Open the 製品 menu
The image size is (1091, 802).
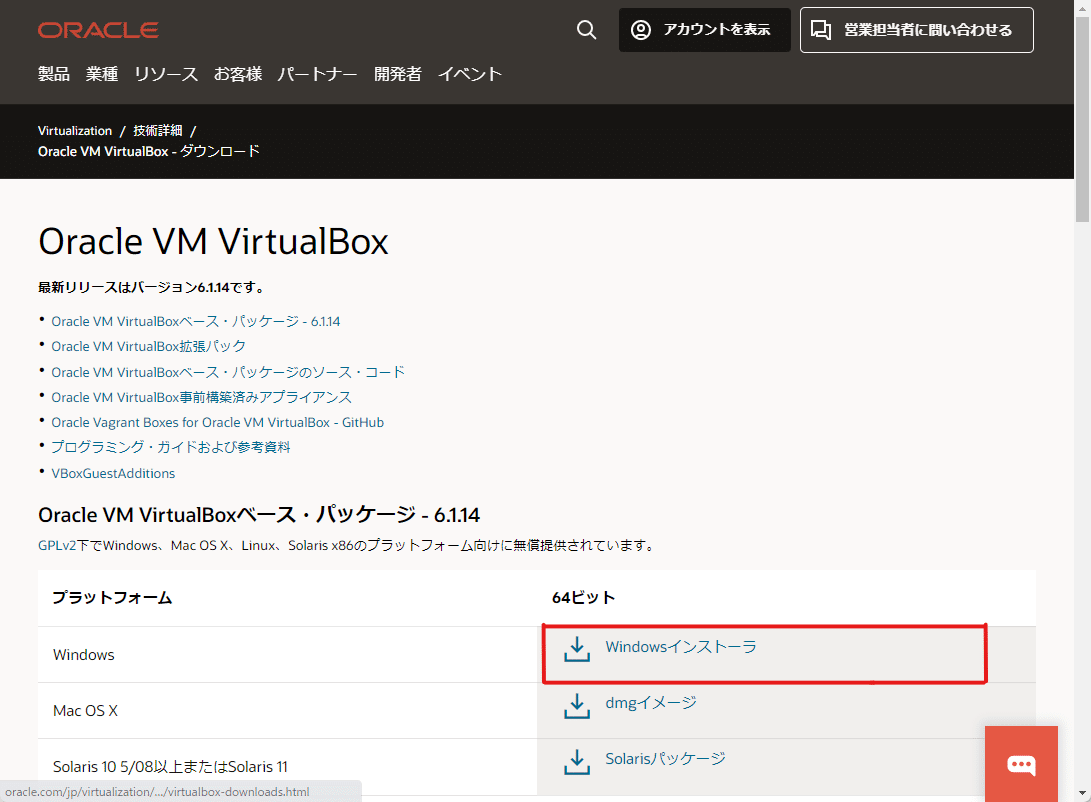tap(54, 74)
